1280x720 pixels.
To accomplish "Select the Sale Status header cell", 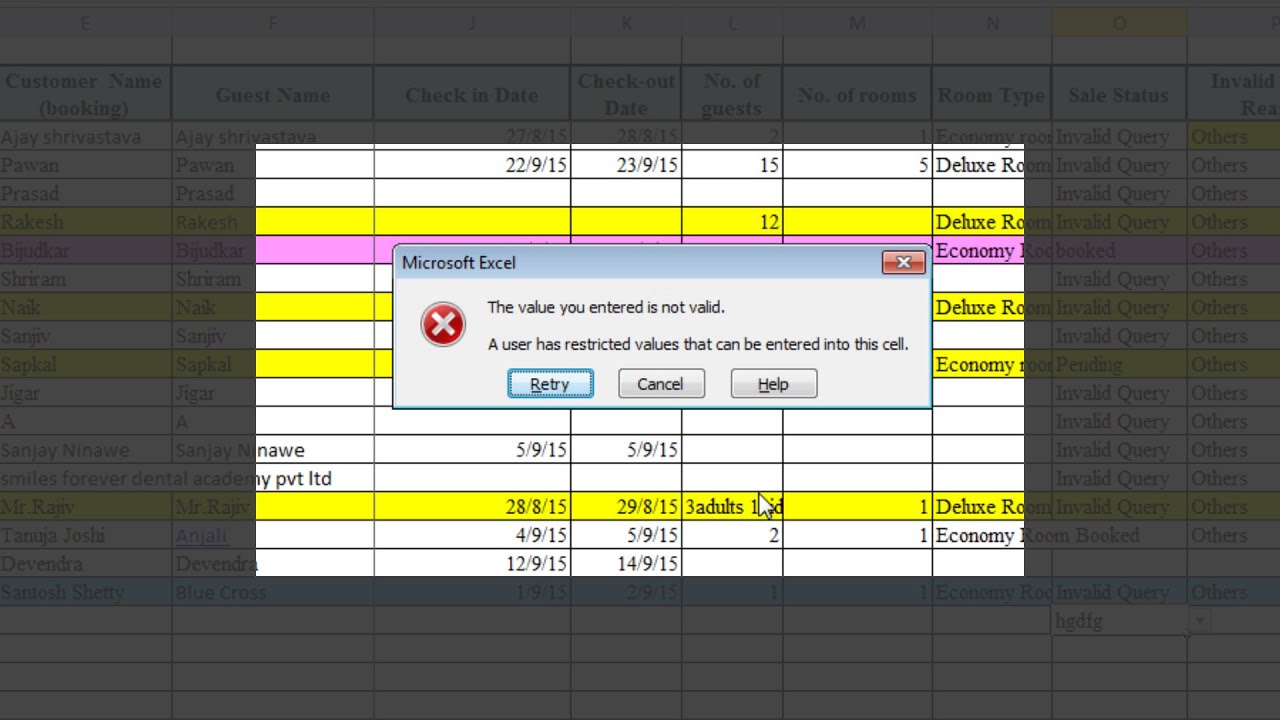I will coord(1119,94).
